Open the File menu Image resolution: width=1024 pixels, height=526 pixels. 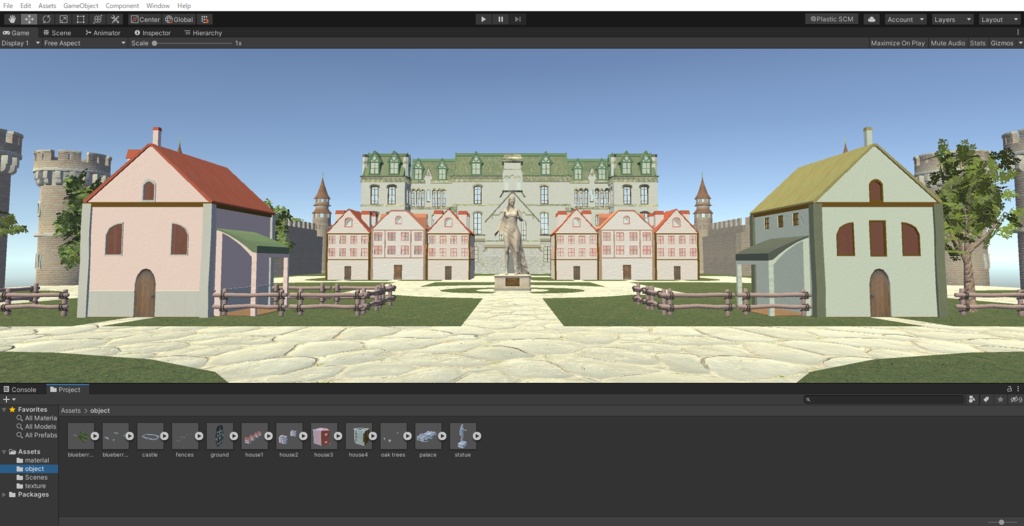tap(8, 5)
